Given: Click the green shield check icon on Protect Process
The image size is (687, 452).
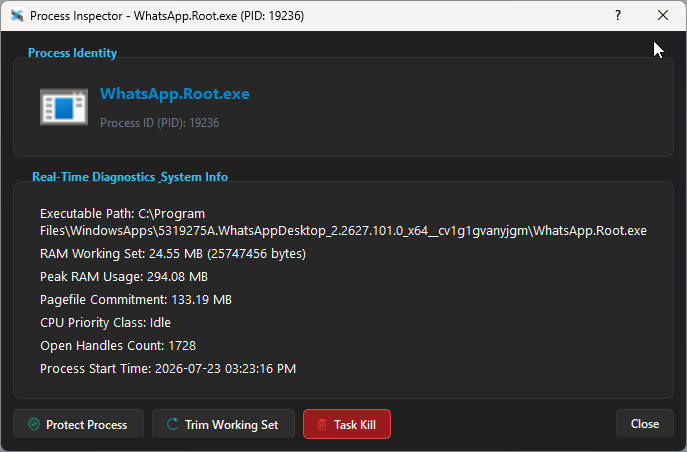Looking at the screenshot, I should [34, 424].
